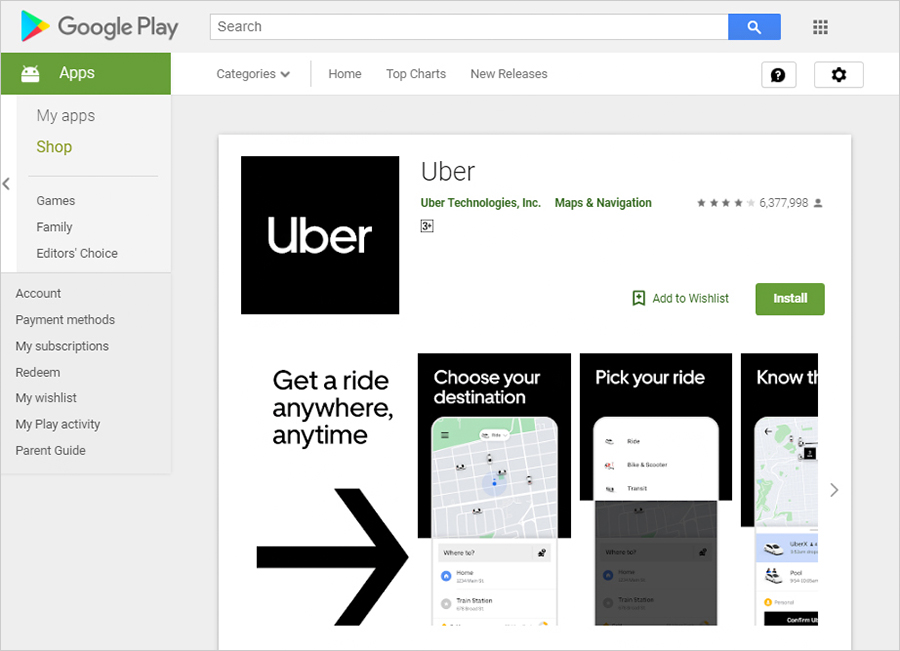
Task: Go to New Releases
Action: (x=509, y=74)
